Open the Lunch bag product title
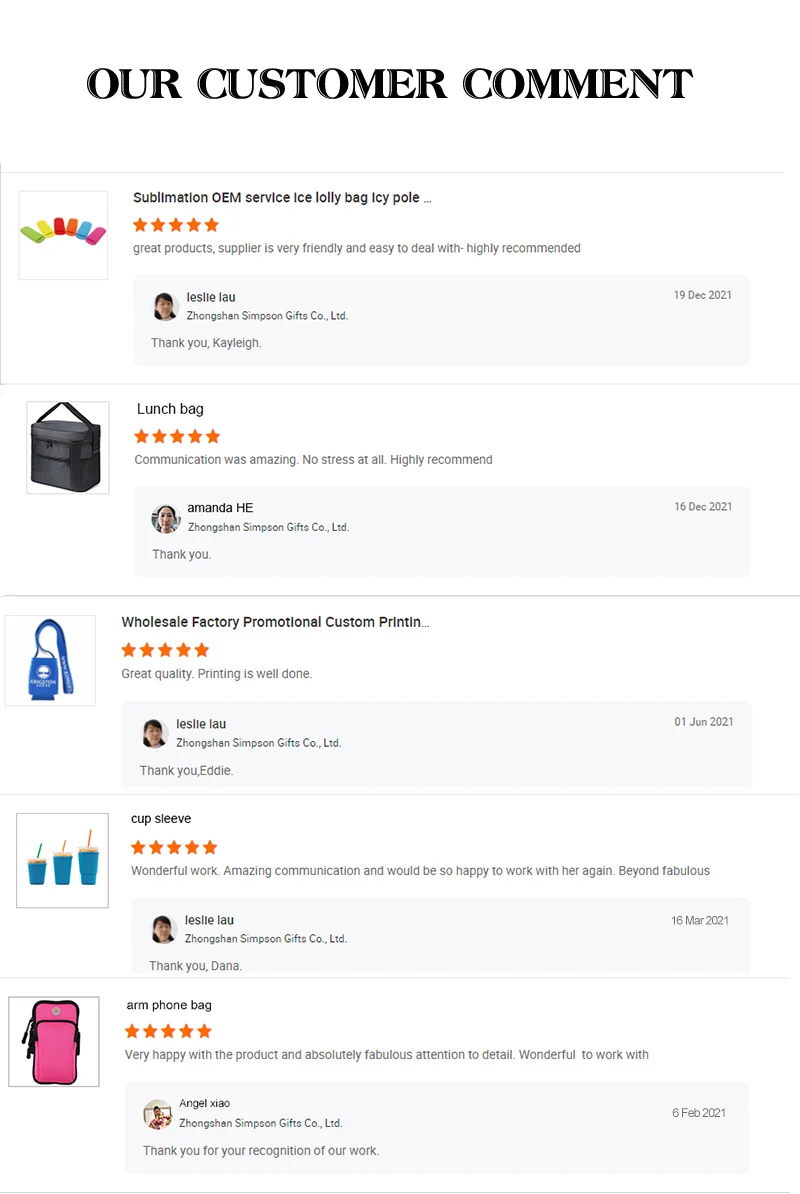This screenshot has height=1194, width=800. [170, 409]
